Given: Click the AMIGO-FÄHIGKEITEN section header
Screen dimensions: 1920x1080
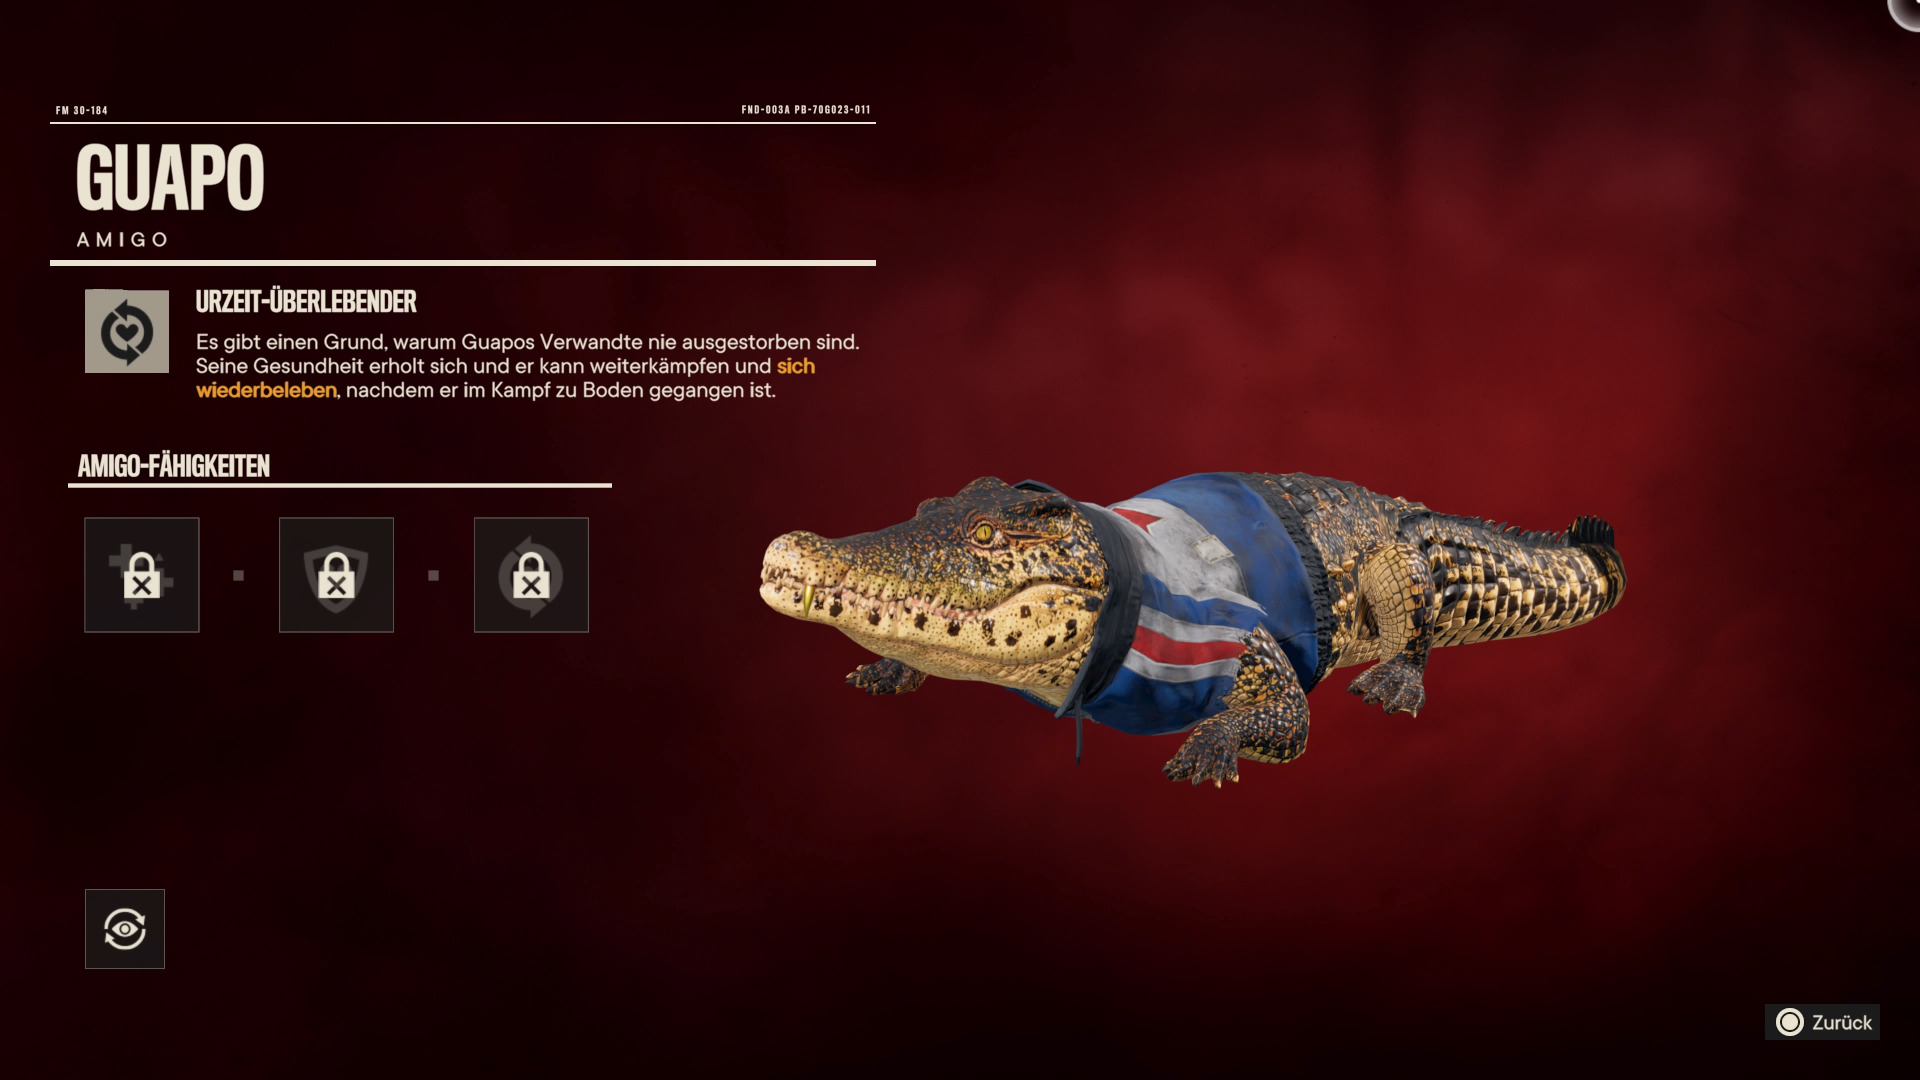Looking at the screenshot, I should pos(174,466).
